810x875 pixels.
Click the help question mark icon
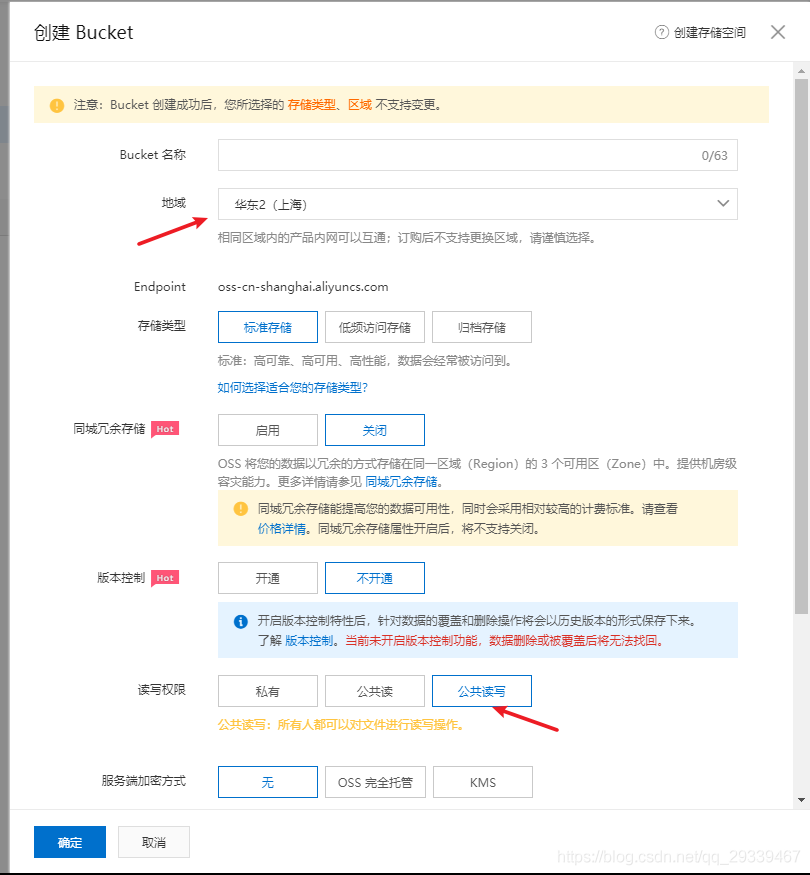coord(661,32)
